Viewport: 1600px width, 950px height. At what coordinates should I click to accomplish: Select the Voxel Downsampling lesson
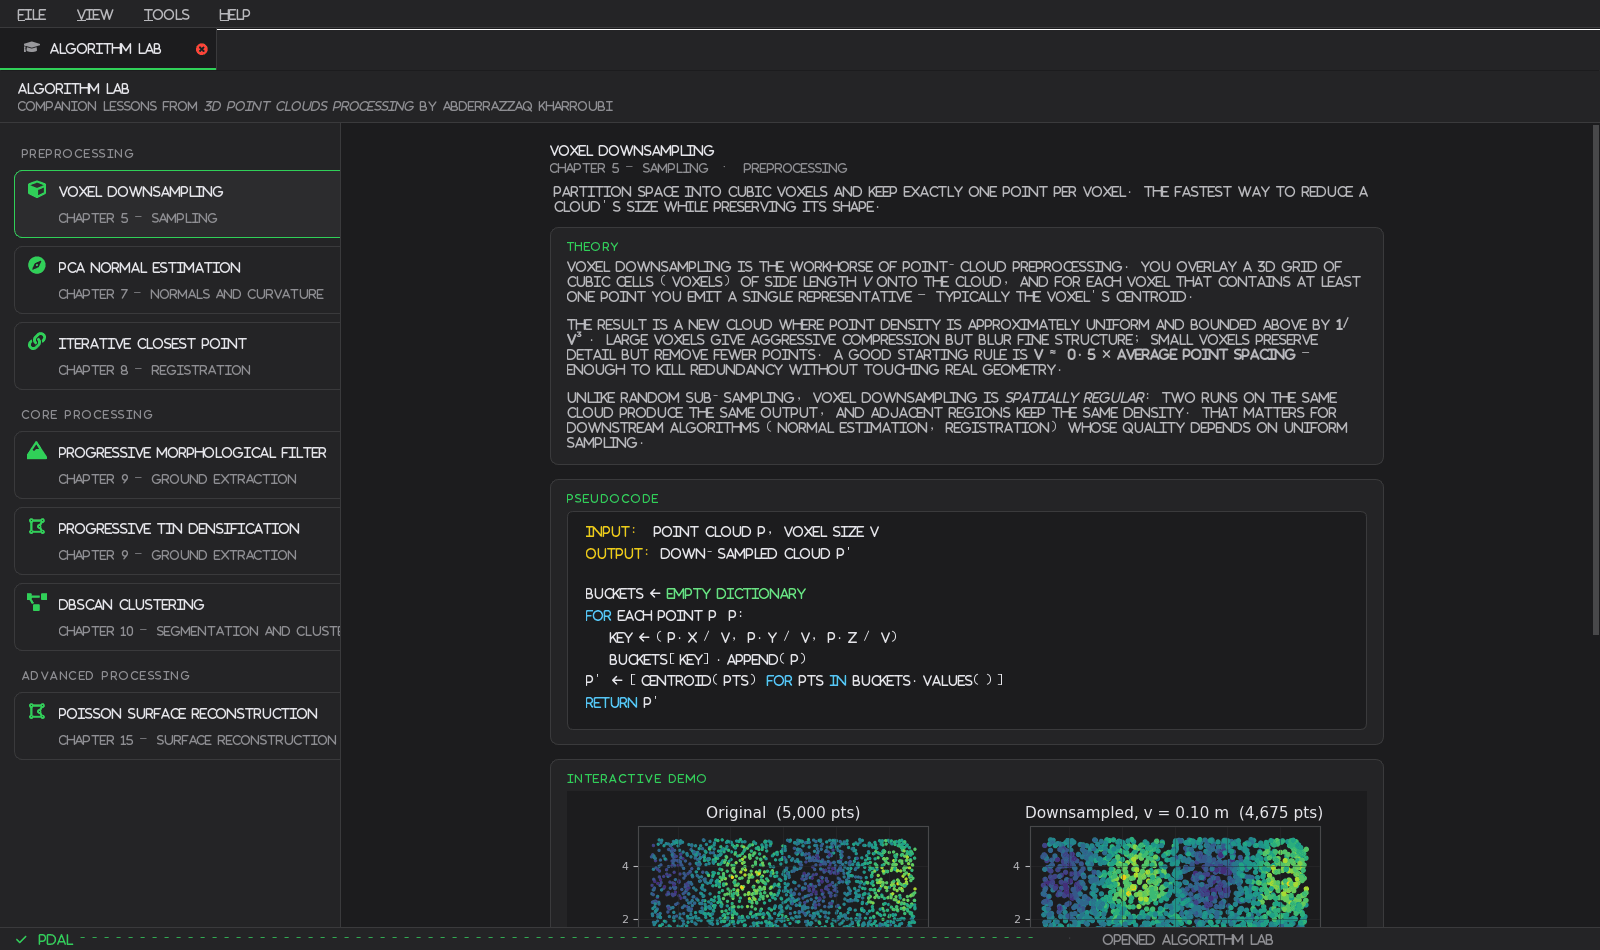(x=177, y=204)
